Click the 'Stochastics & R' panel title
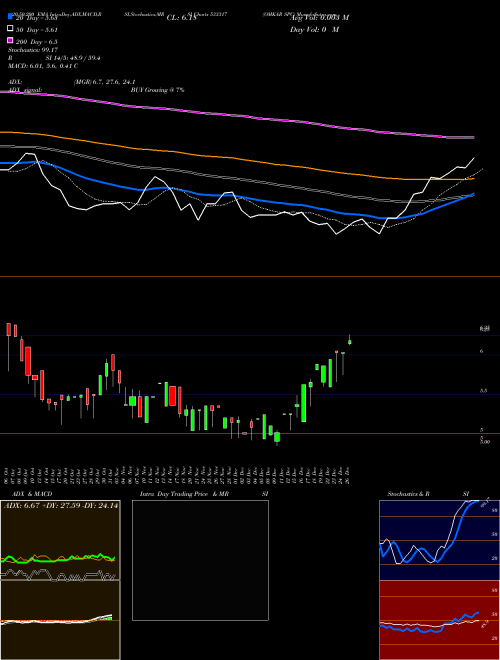This screenshot has height=660, width=500. pyautogui.click(x=408, y=494)
